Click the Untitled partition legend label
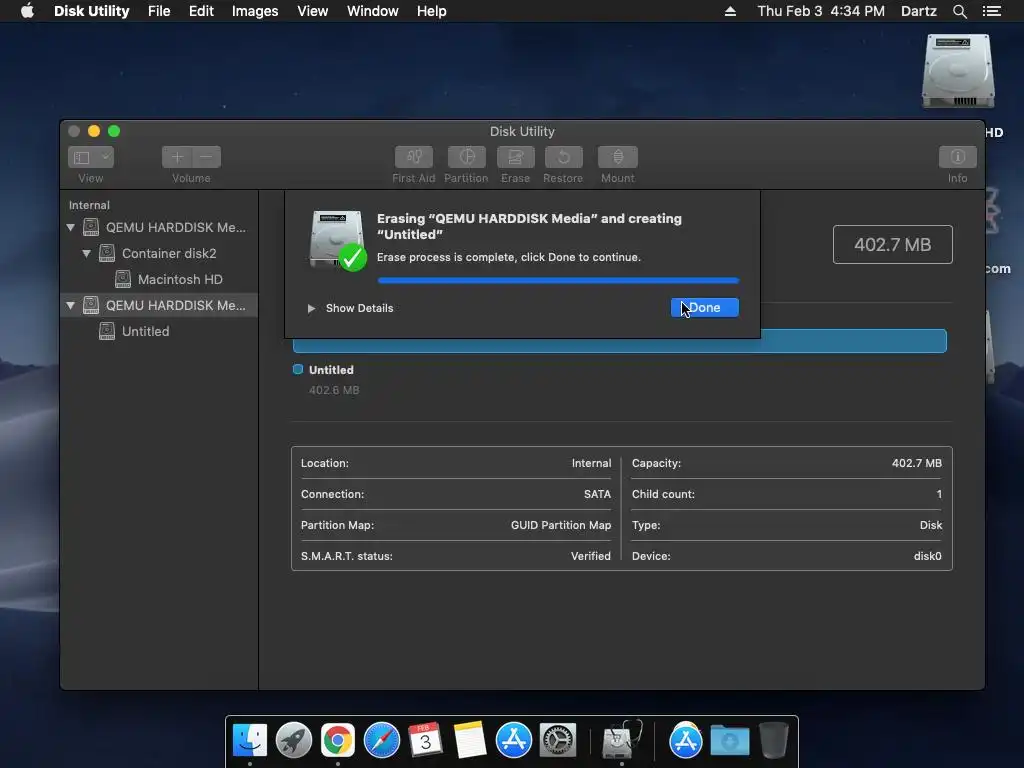Viewport: 1024px width, 768px height. 331,370
